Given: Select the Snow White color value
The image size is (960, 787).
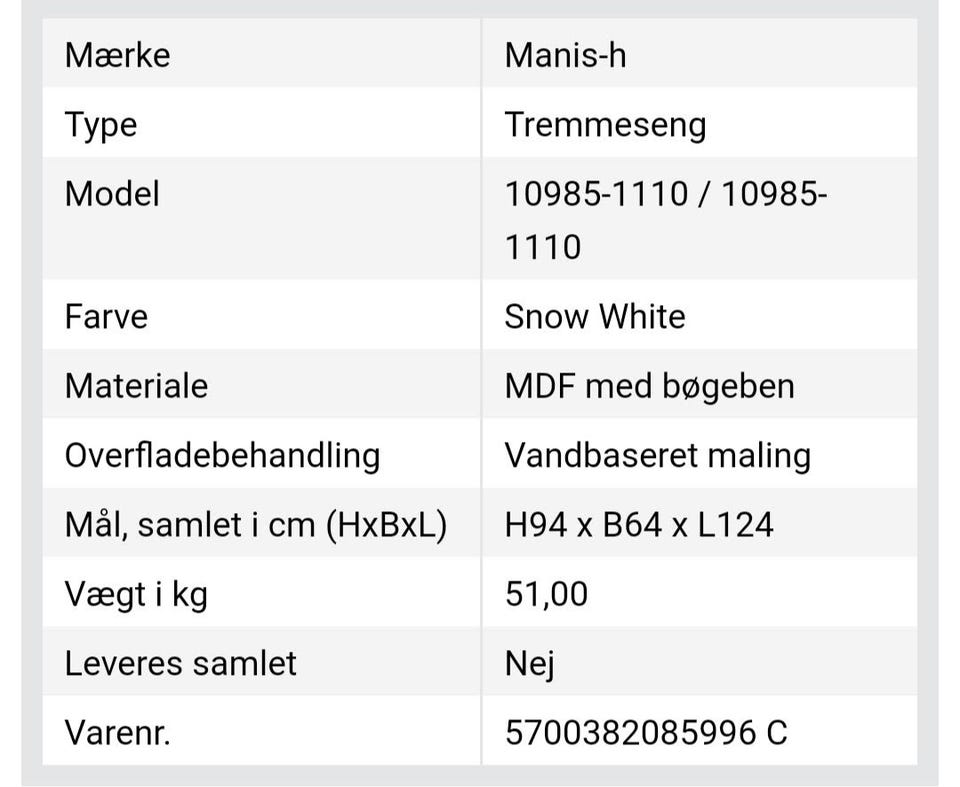Looking at the screenshot, I should click(x=595, y=317).
